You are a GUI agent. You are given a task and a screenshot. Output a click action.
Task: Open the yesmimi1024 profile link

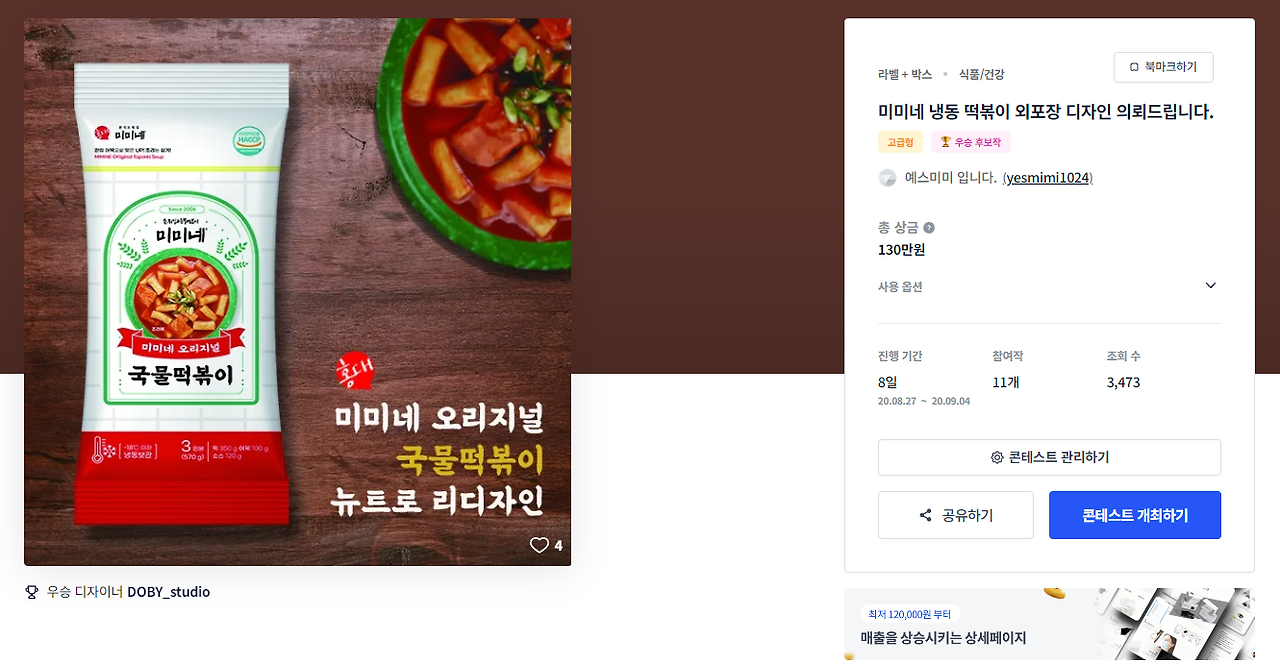(x=1047, y=178)
